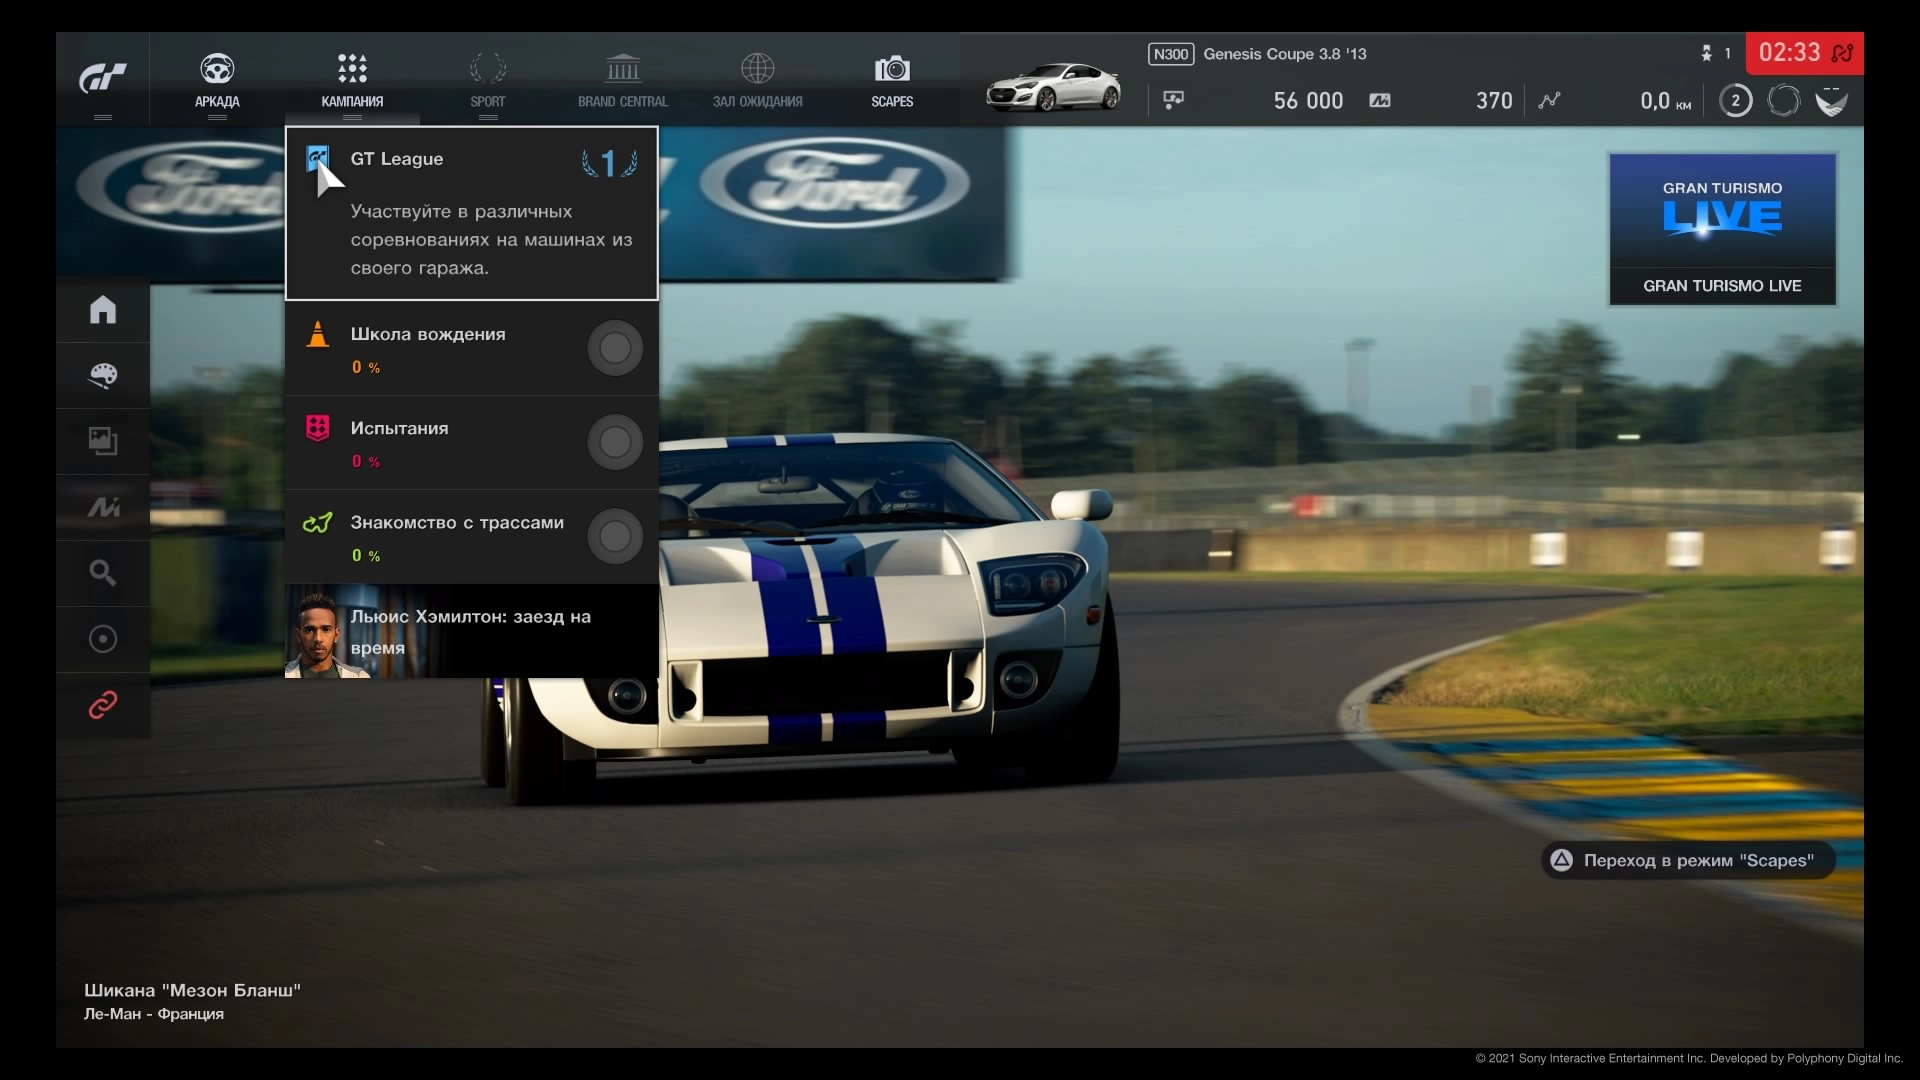Click the disc icon in left sidebar
Viewport: 1920px width, 1080px height.
coord(103,639)
